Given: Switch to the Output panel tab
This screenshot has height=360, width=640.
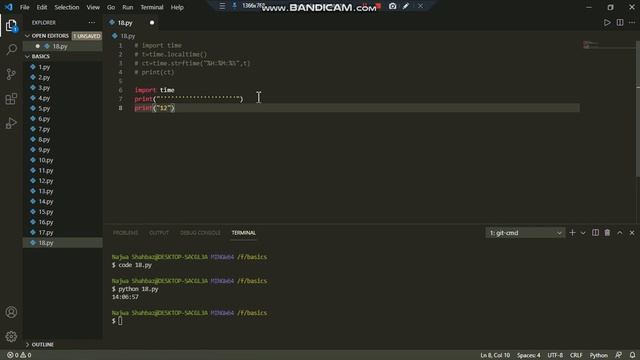Looking at the screenshot, I should [x=159, y=233].
